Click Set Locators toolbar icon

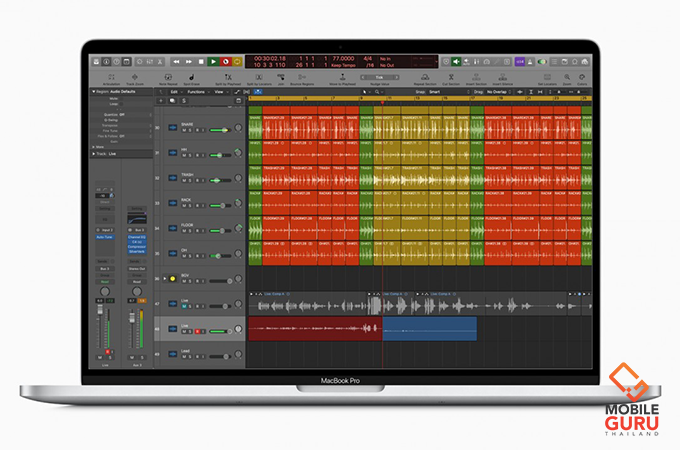click(x=547, y=77)
